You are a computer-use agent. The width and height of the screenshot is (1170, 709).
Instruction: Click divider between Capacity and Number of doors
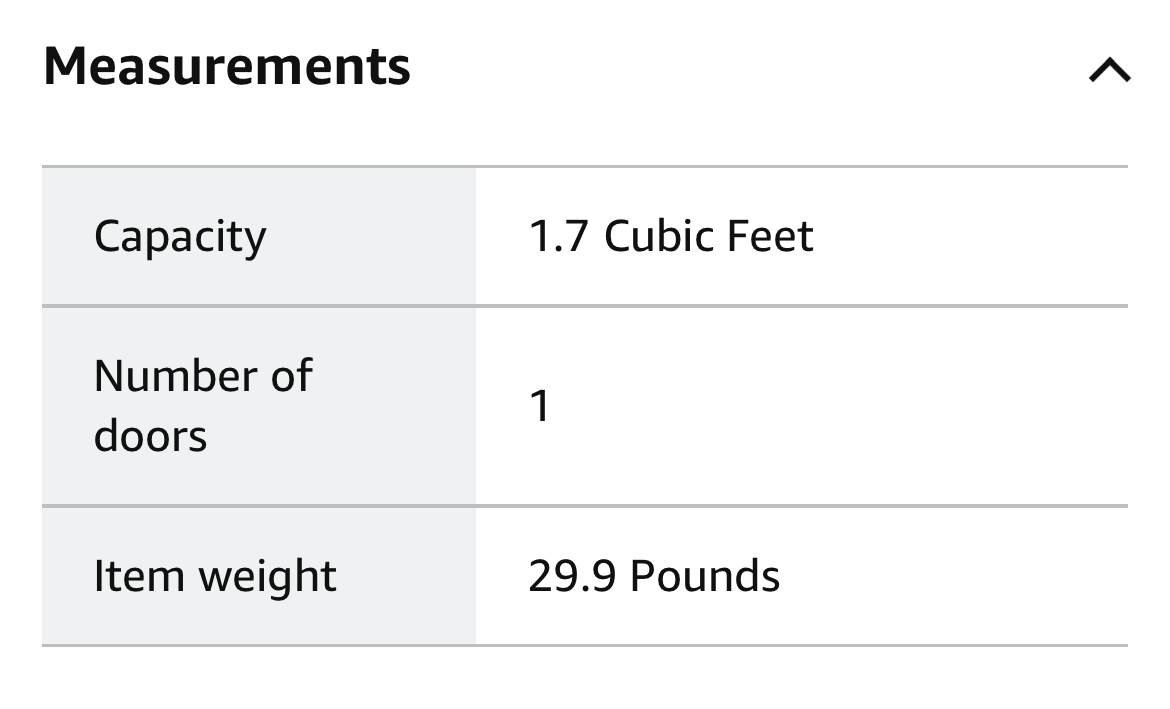point(585,306)
